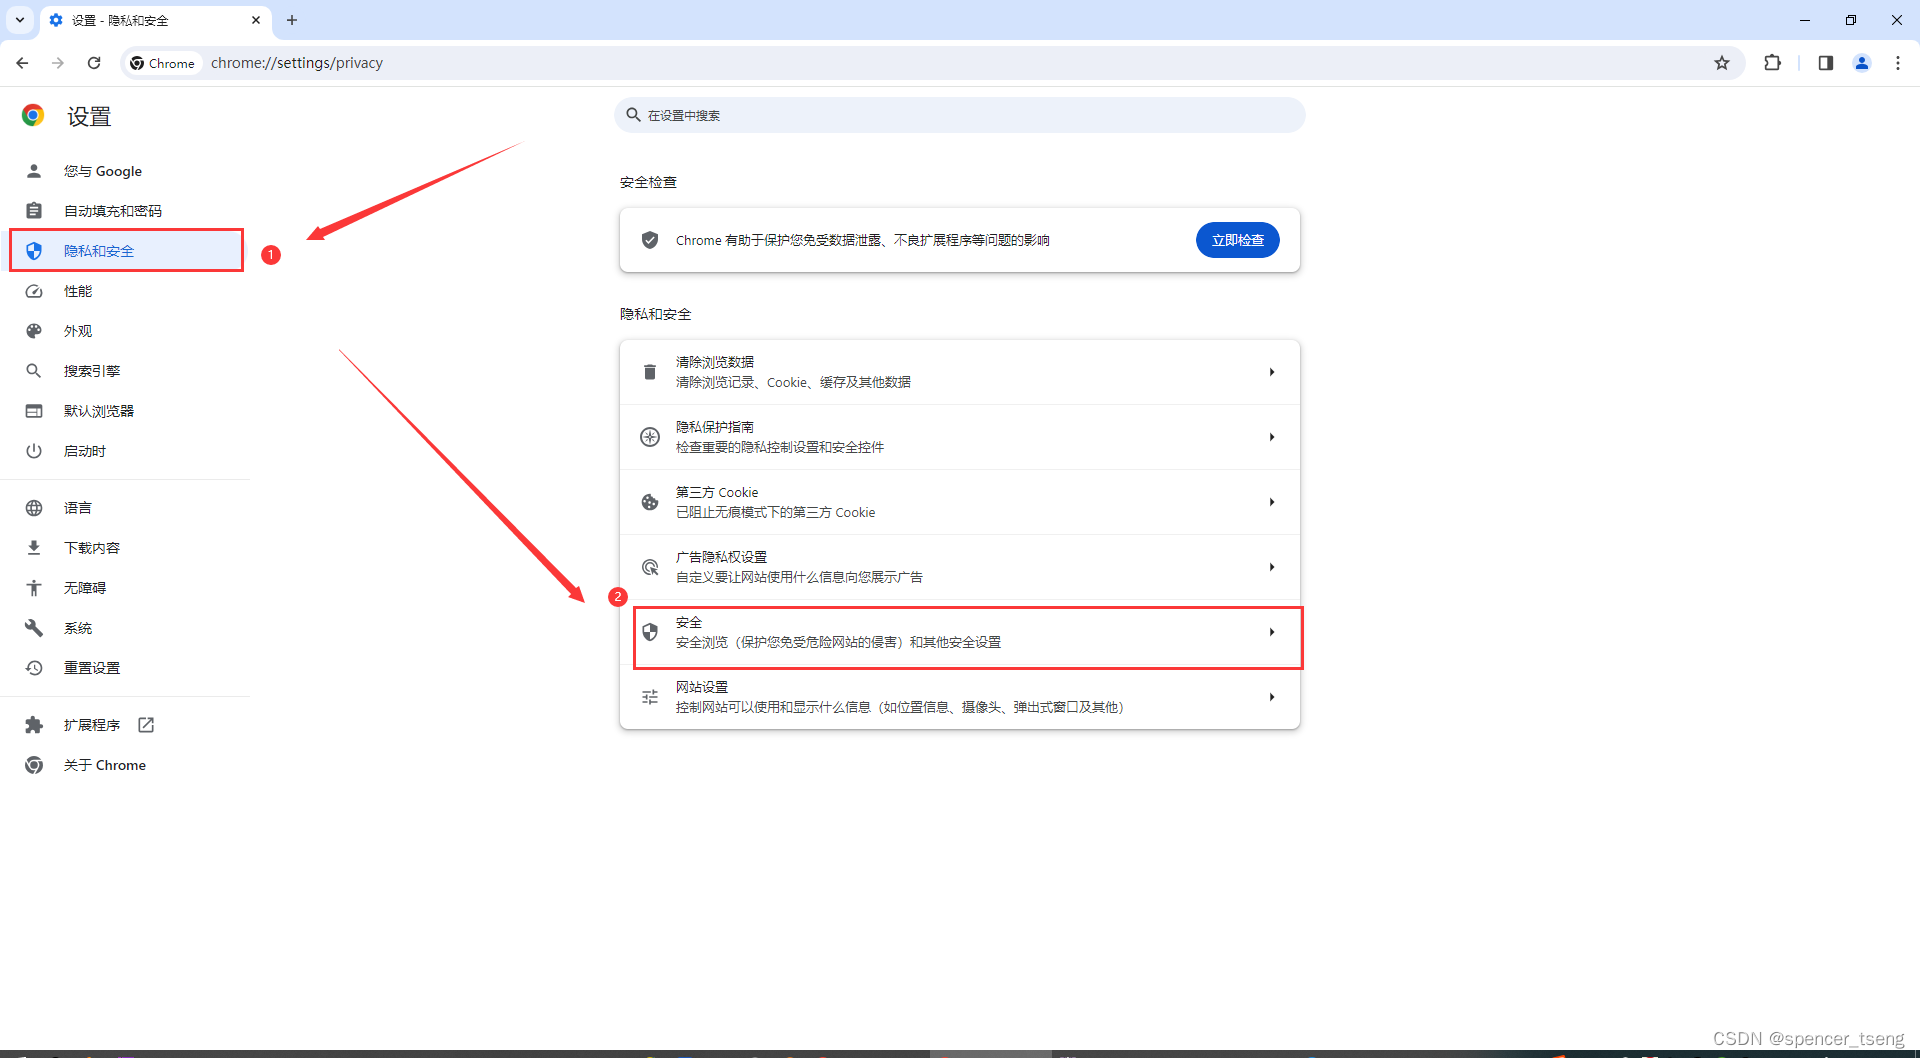Image resolution: width=1920 pixels, height=1058 pixels.
Task: Click the 搜索引擎 magnifier icon in sidebar
Action: [x=34, y=370]
